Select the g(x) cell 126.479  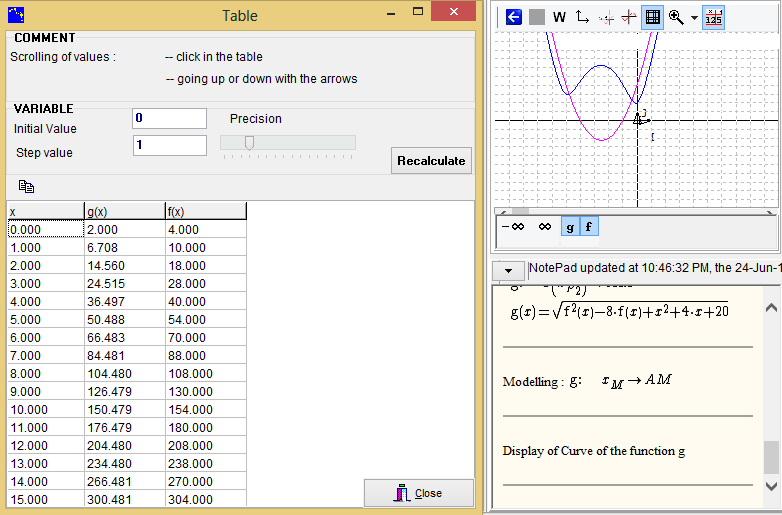click(125, 391)
